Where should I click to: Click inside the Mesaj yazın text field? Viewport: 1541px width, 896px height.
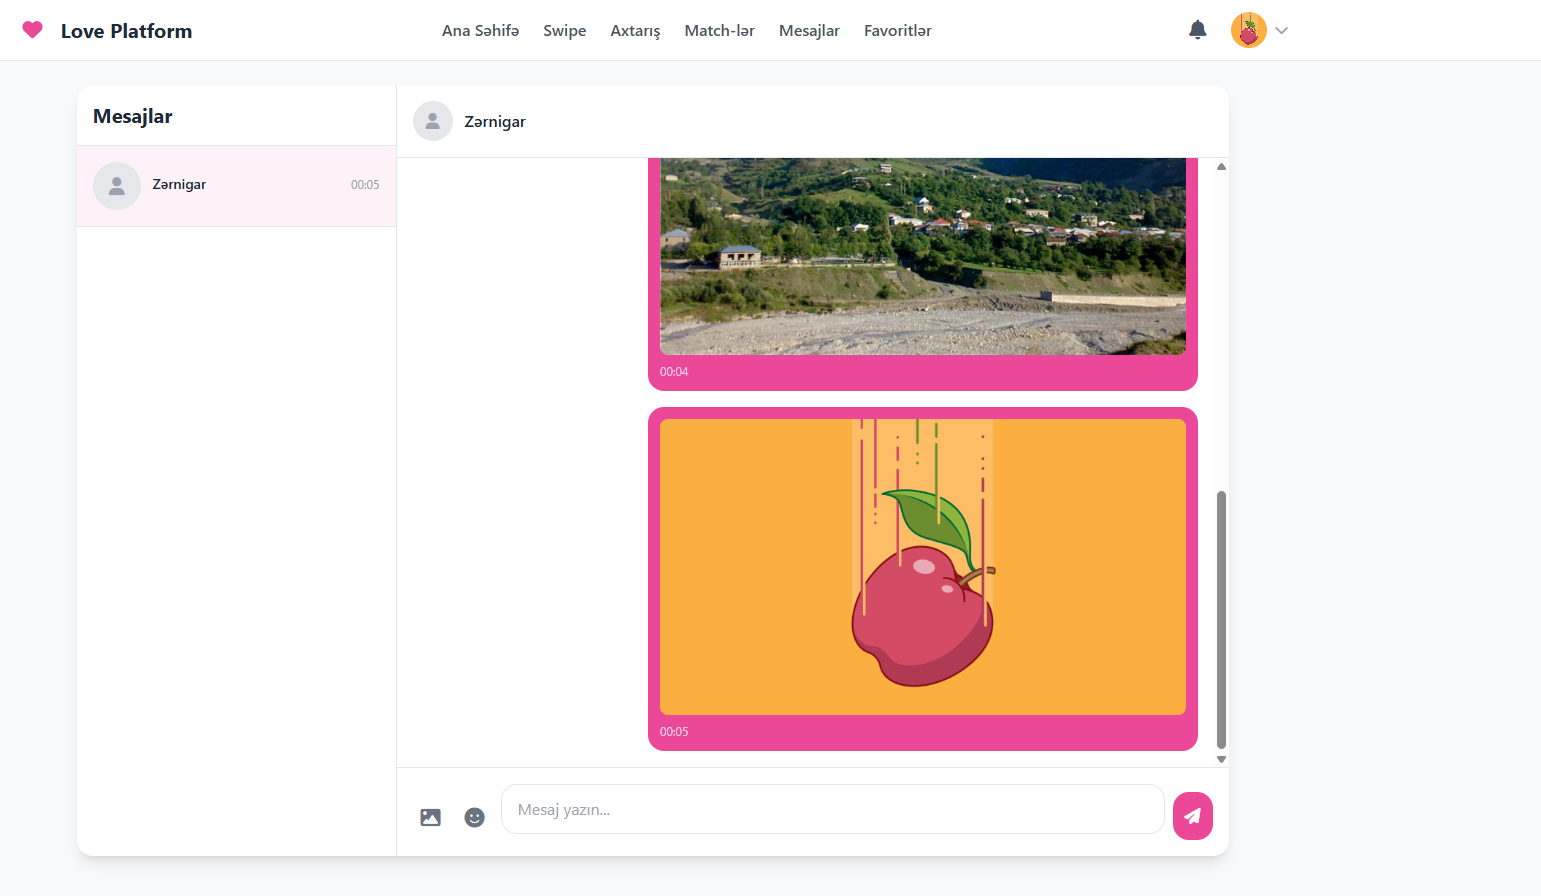pos(832,809)
